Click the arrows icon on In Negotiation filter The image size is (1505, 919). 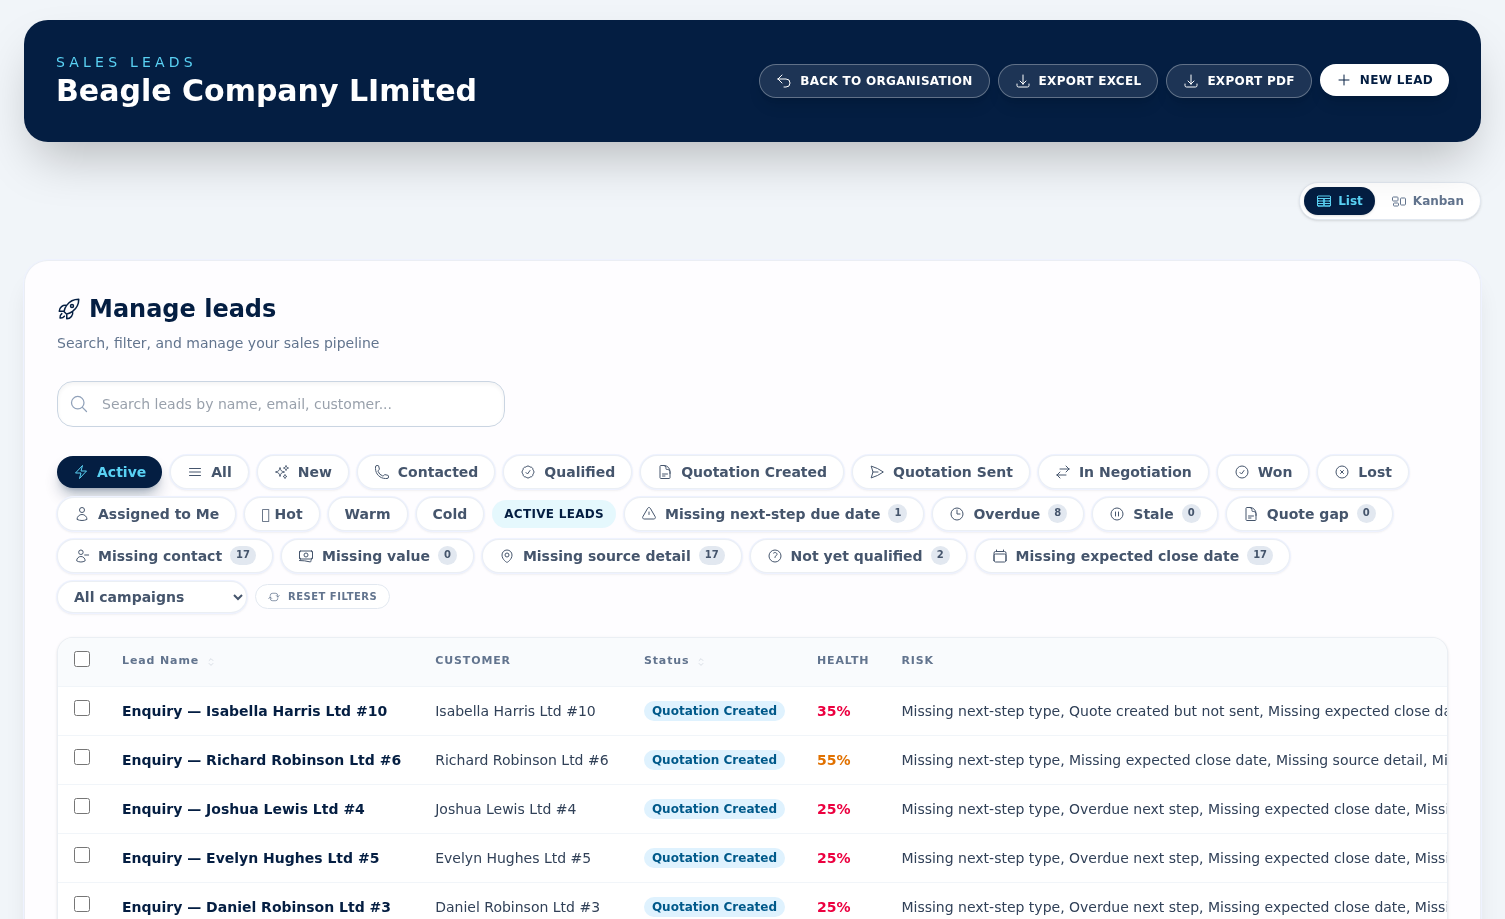pyautogui.click(x=1063, y=472)
